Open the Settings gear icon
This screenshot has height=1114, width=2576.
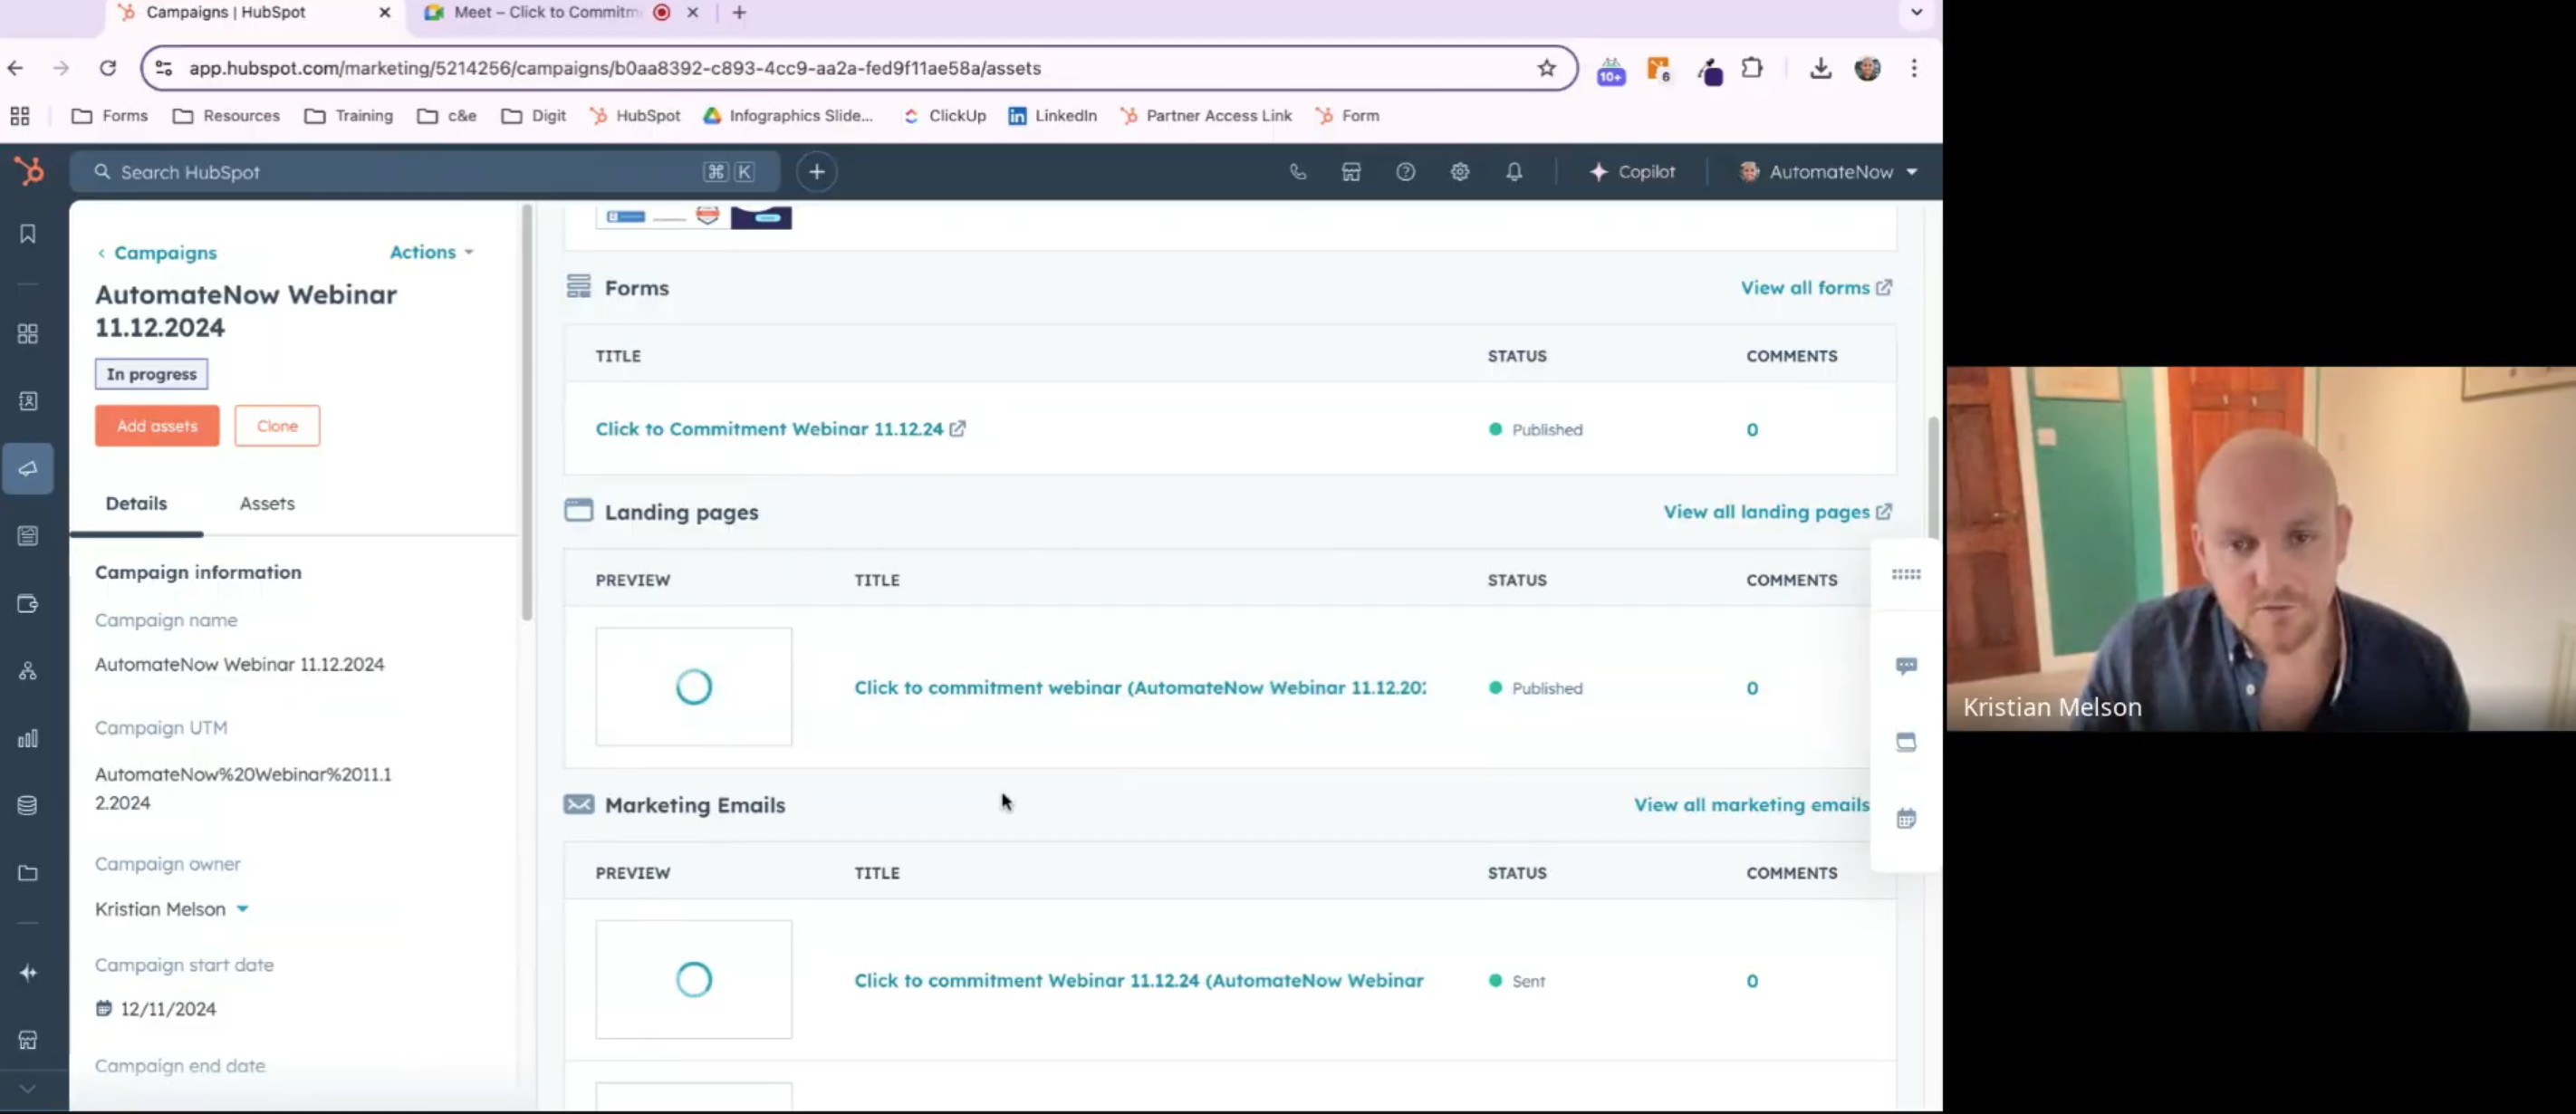pos(1460,172)
